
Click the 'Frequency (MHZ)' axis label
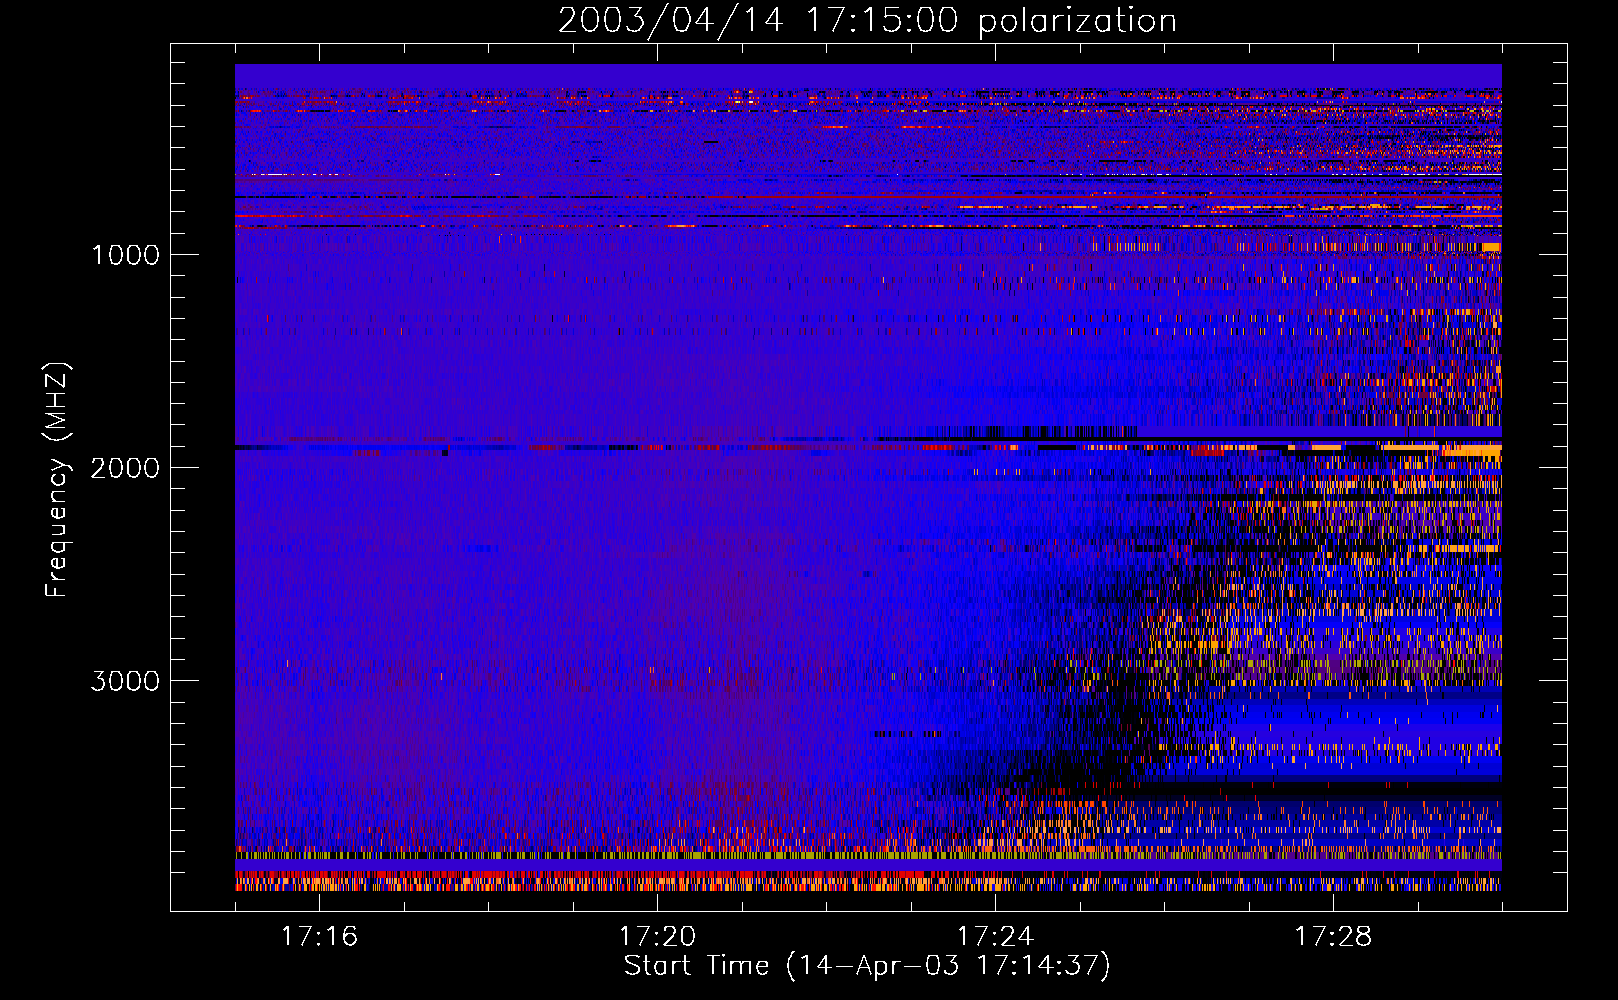click(57, 480)
